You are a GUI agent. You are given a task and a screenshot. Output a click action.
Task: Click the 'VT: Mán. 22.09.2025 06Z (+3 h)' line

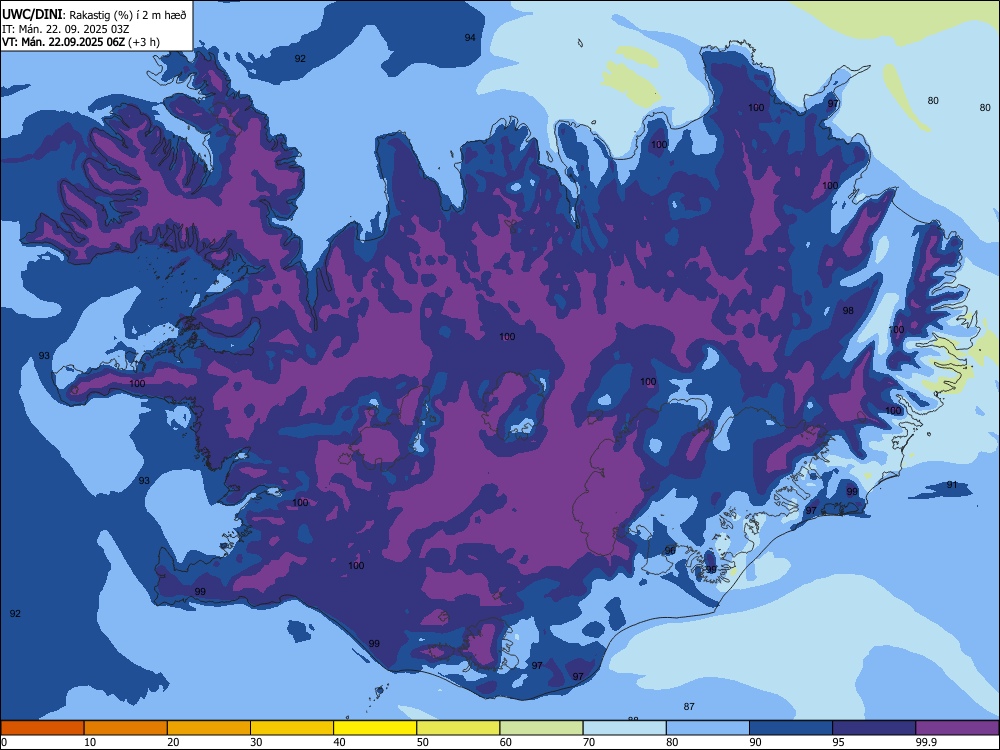tap(81, 42)
